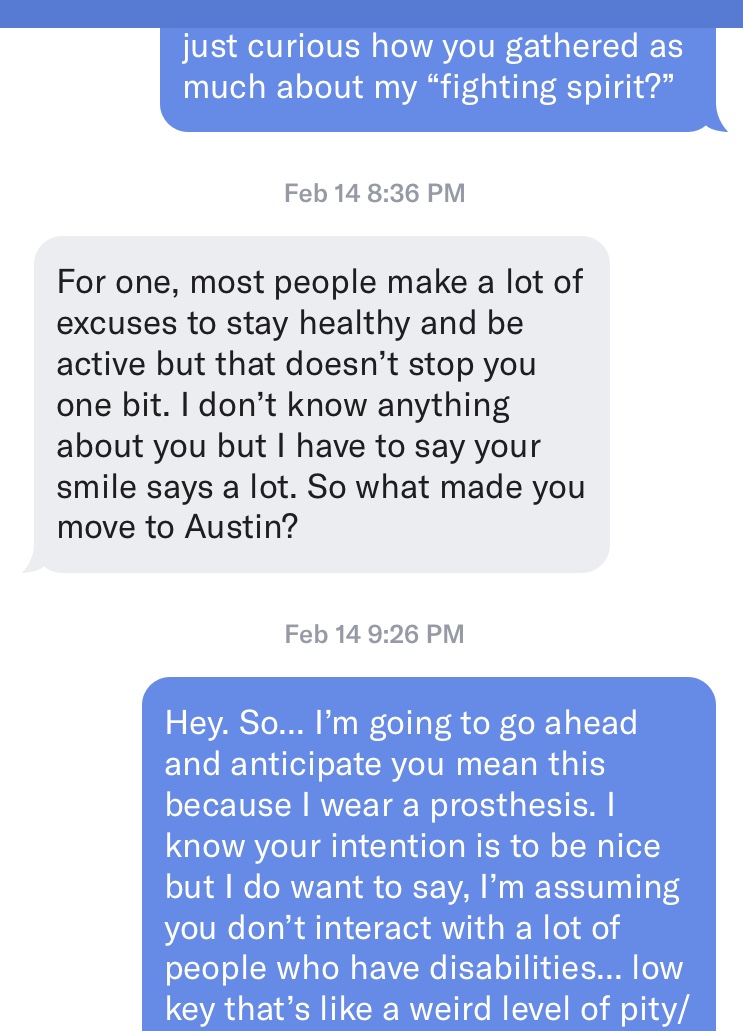Viewport: 743px width, 1031px height.
Task: Tap the line "active but that doesn't stop you"
Action: (x=296, y=364)
